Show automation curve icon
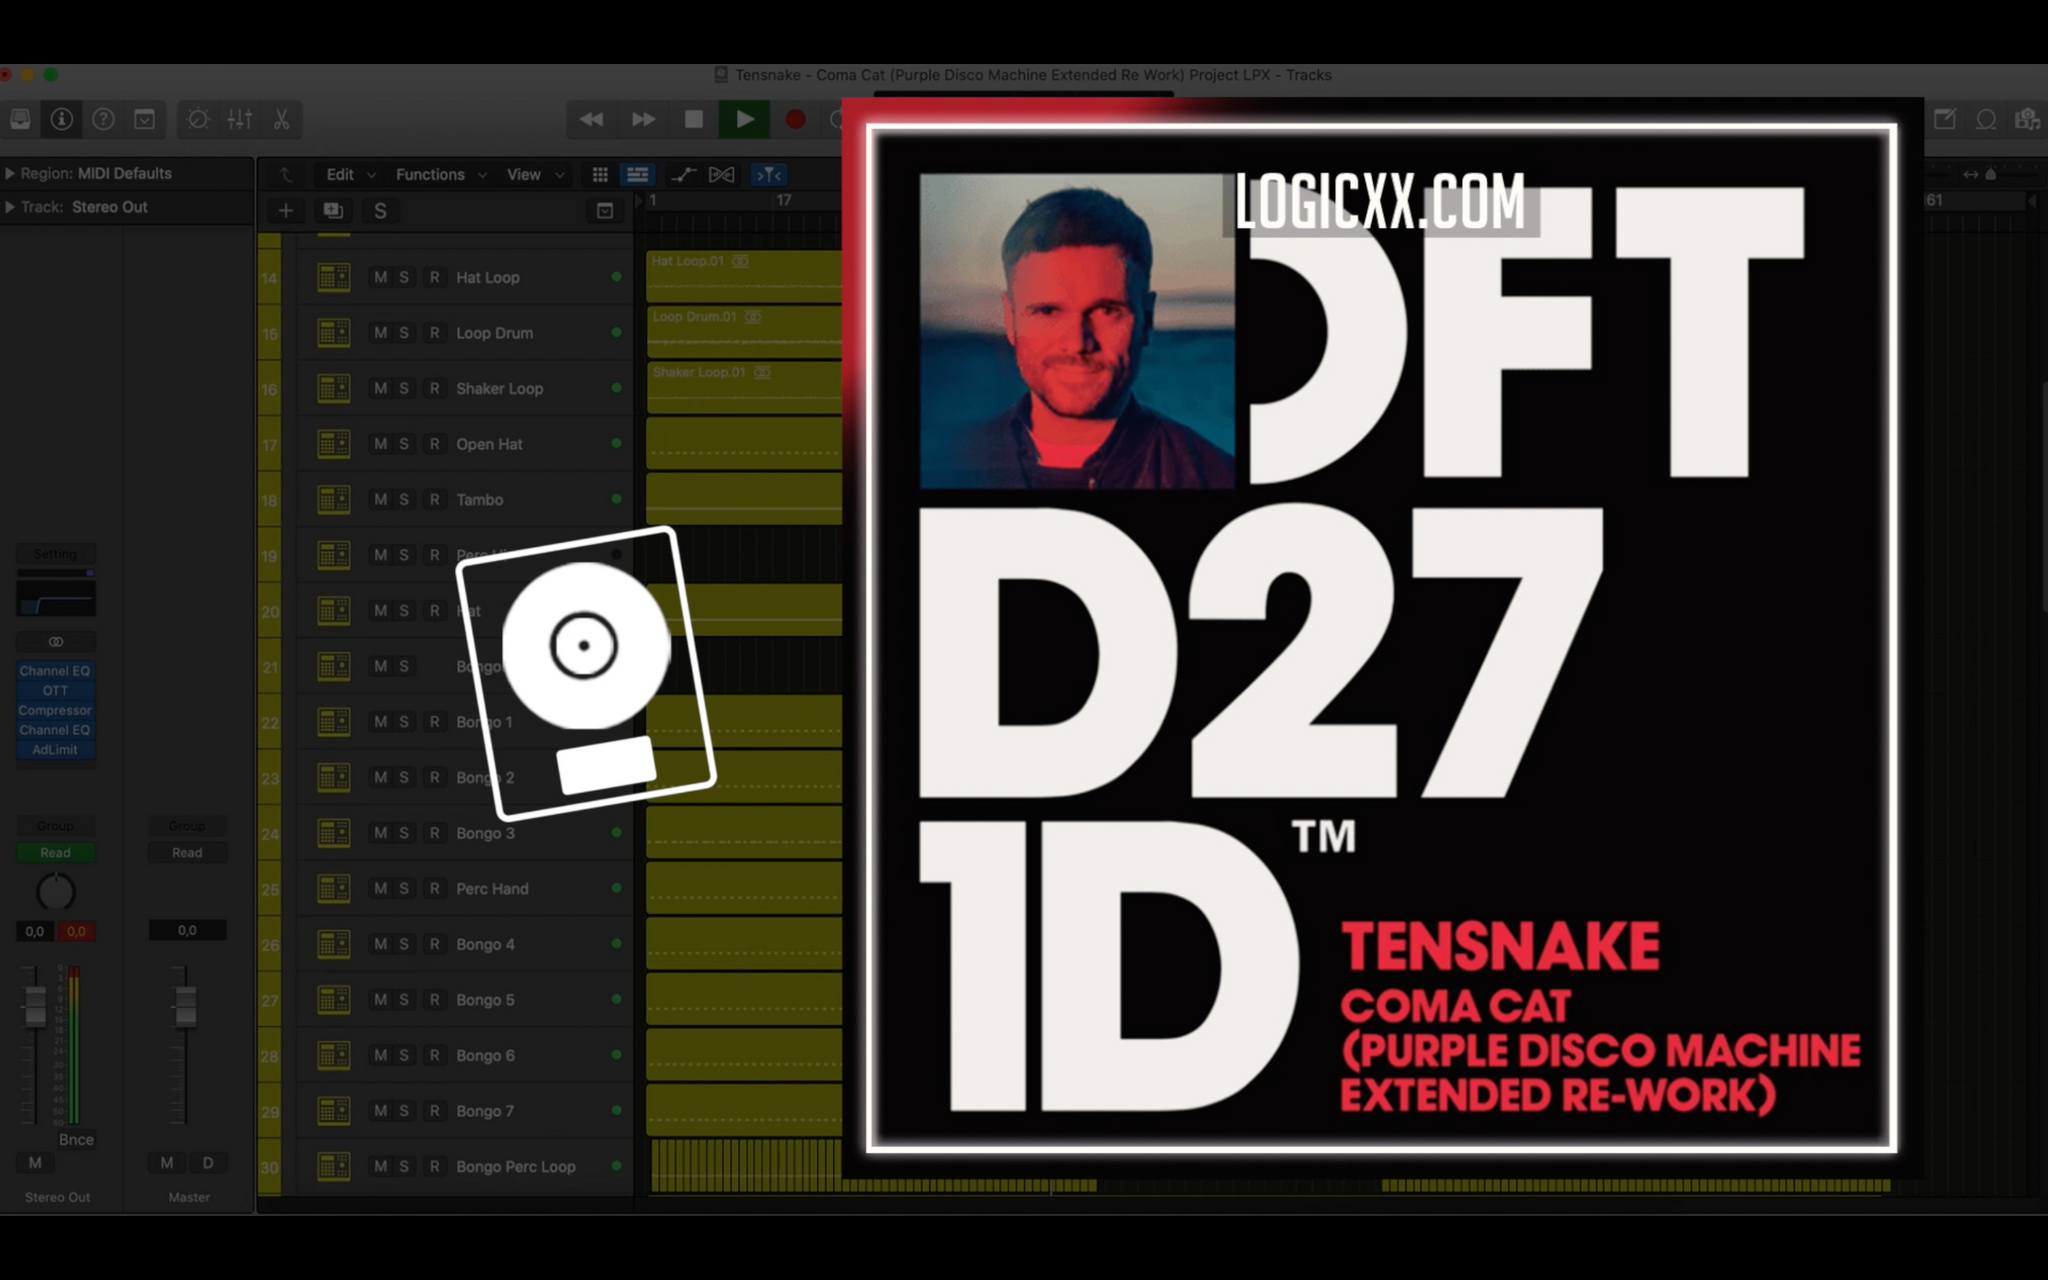Viewport: 2048px width, 1280px height. tap(683, 175)
